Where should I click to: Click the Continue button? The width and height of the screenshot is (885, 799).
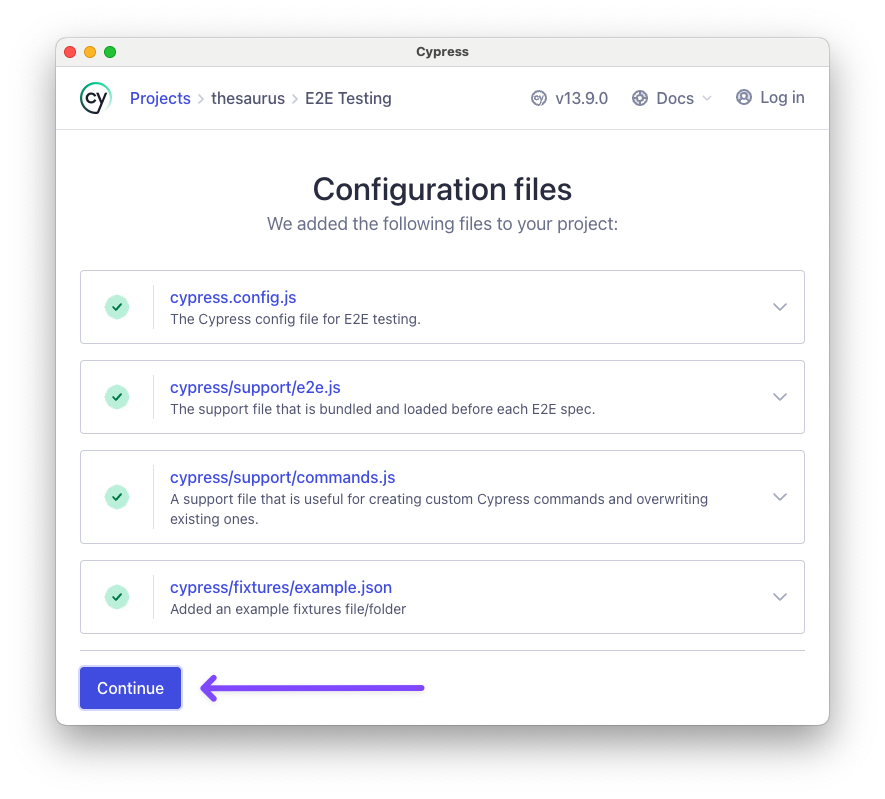tap(130, 688)
